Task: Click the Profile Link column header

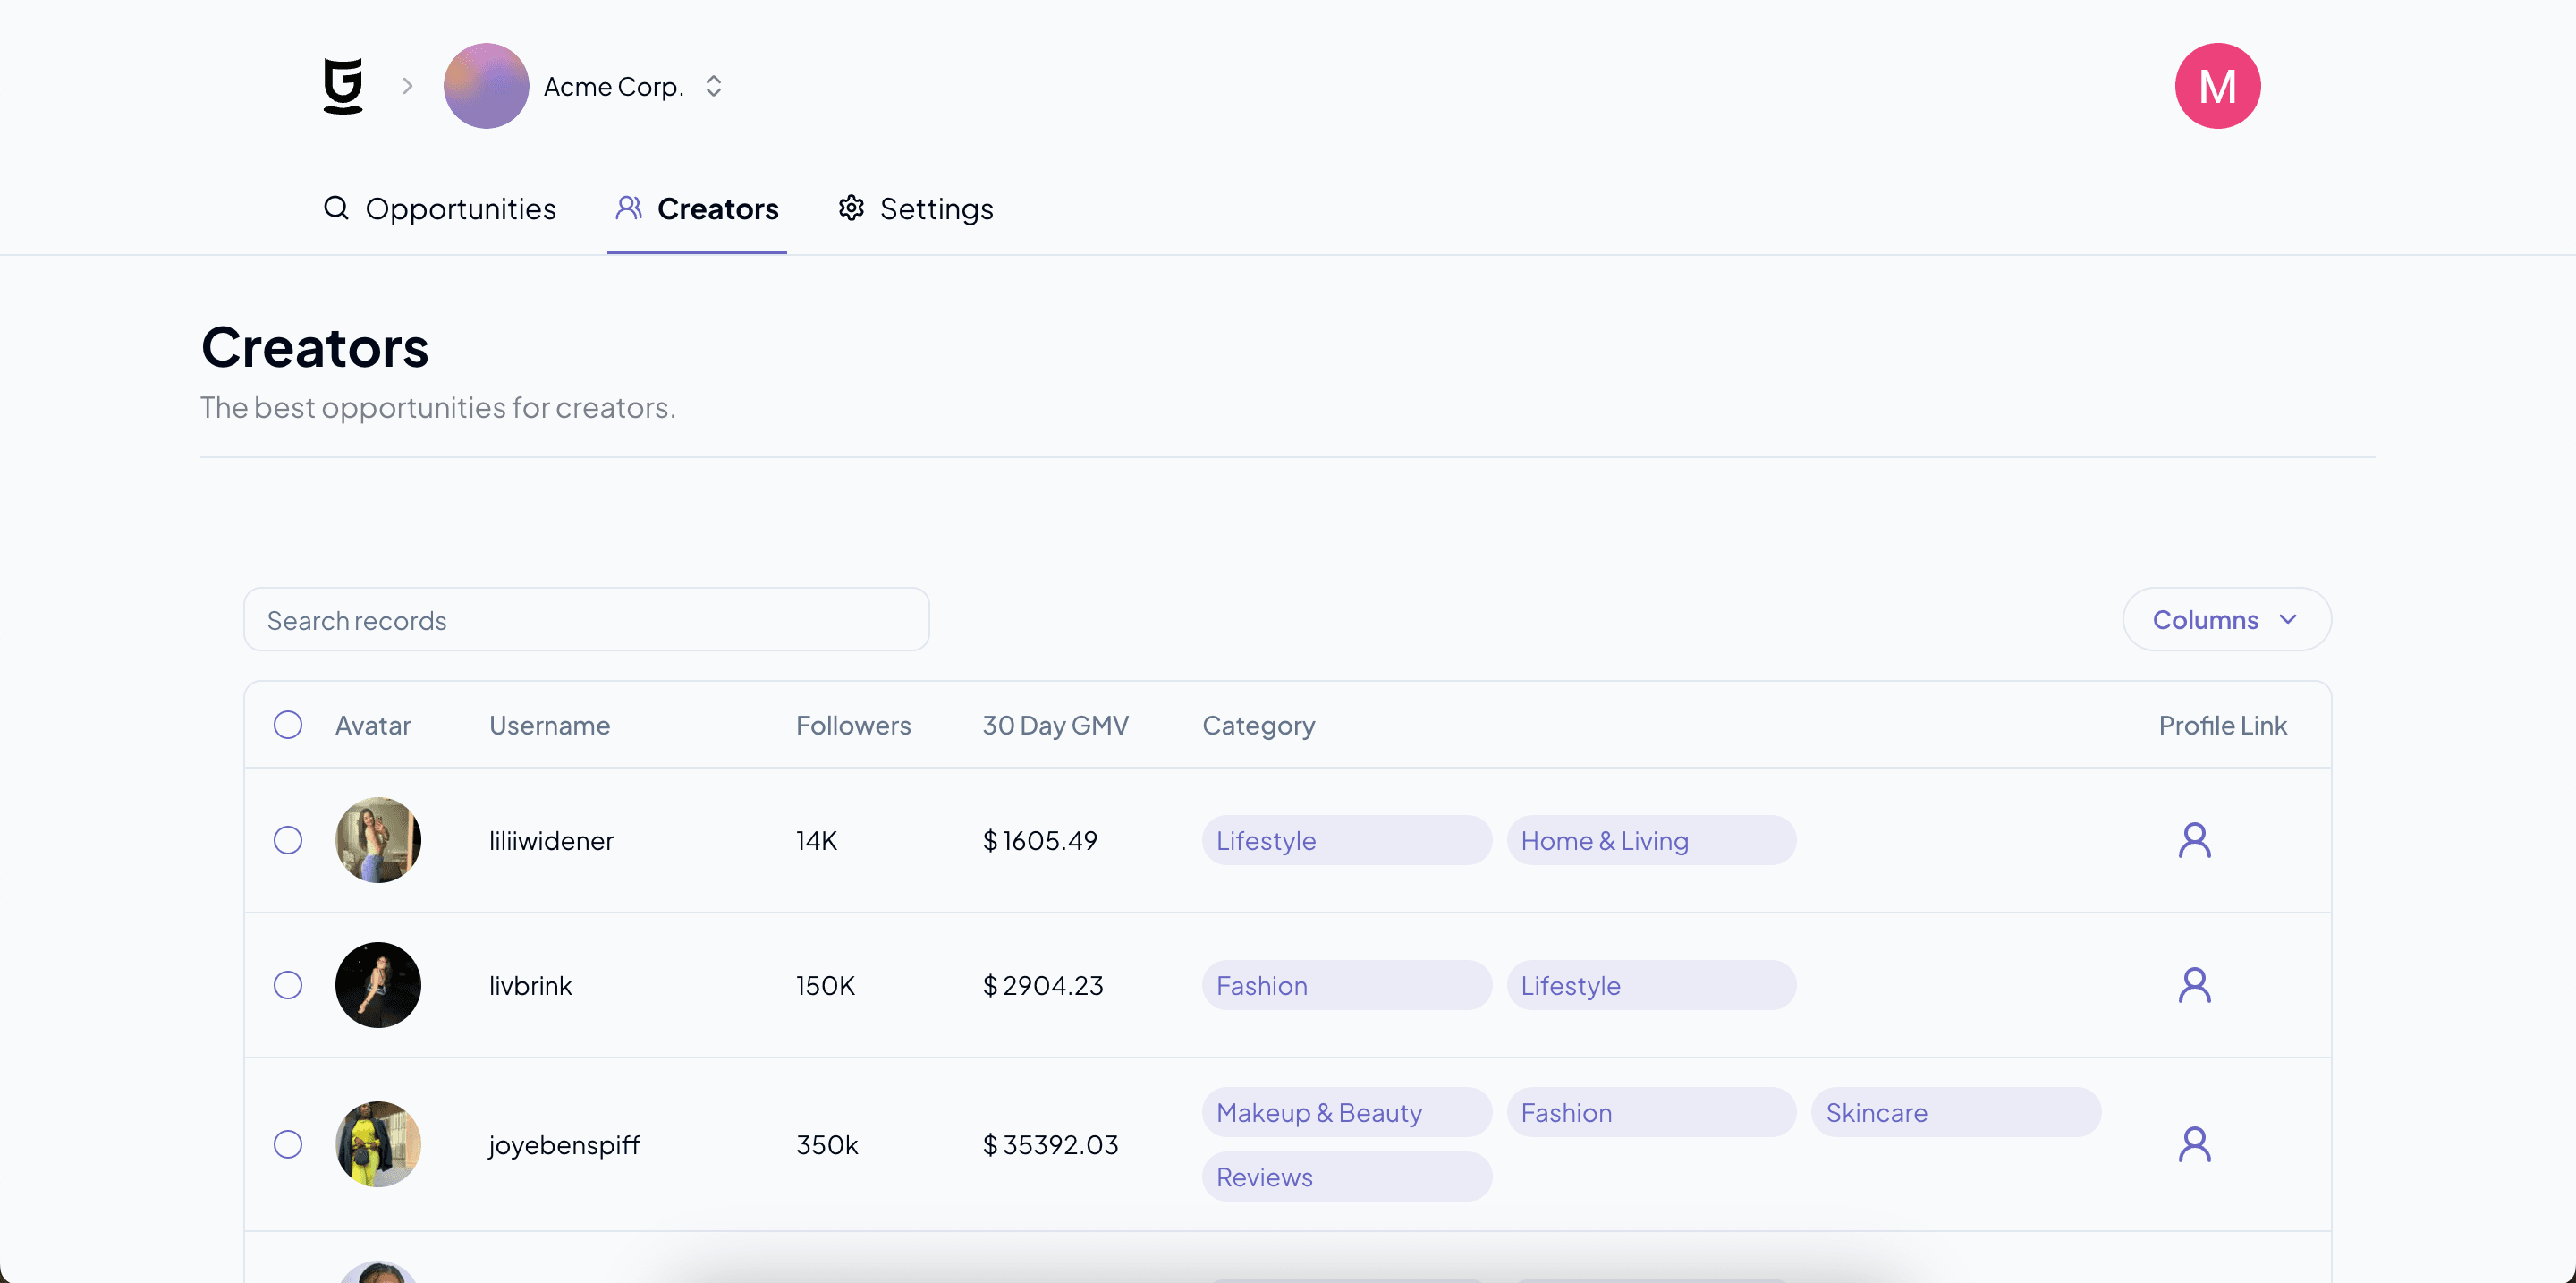Action: click(2222, 725)
